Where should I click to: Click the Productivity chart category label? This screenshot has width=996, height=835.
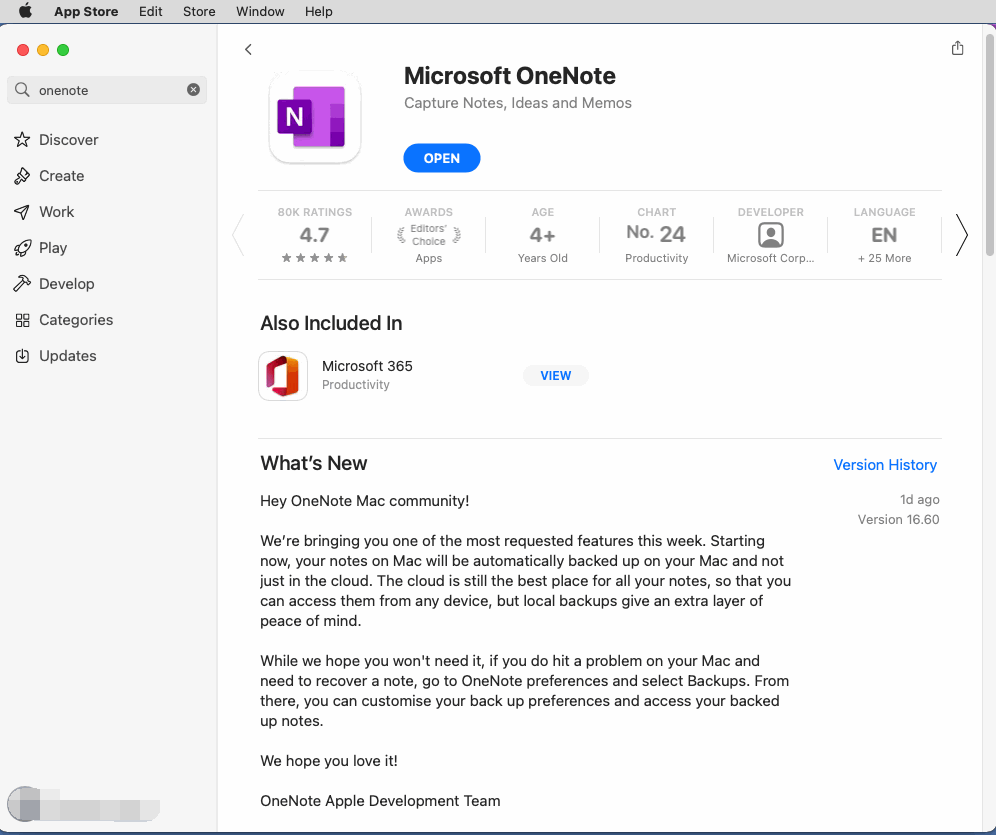click(x=656, y=258)
